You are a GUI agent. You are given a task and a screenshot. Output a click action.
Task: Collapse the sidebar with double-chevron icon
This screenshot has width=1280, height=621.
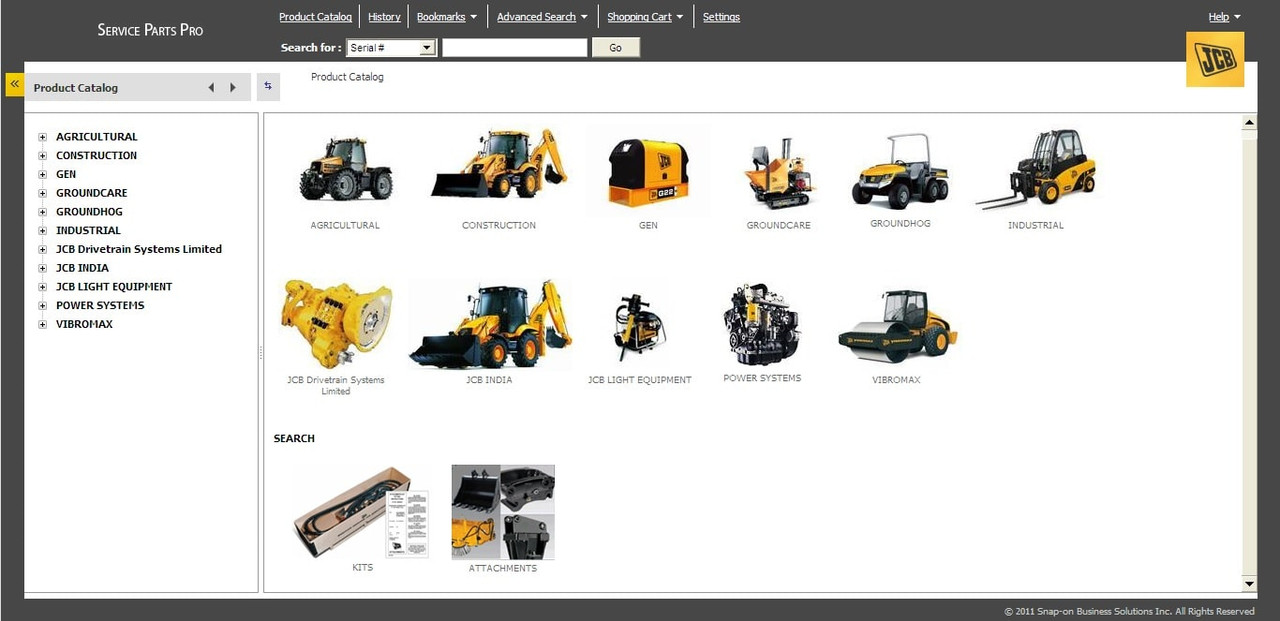(x=14, y=84)
